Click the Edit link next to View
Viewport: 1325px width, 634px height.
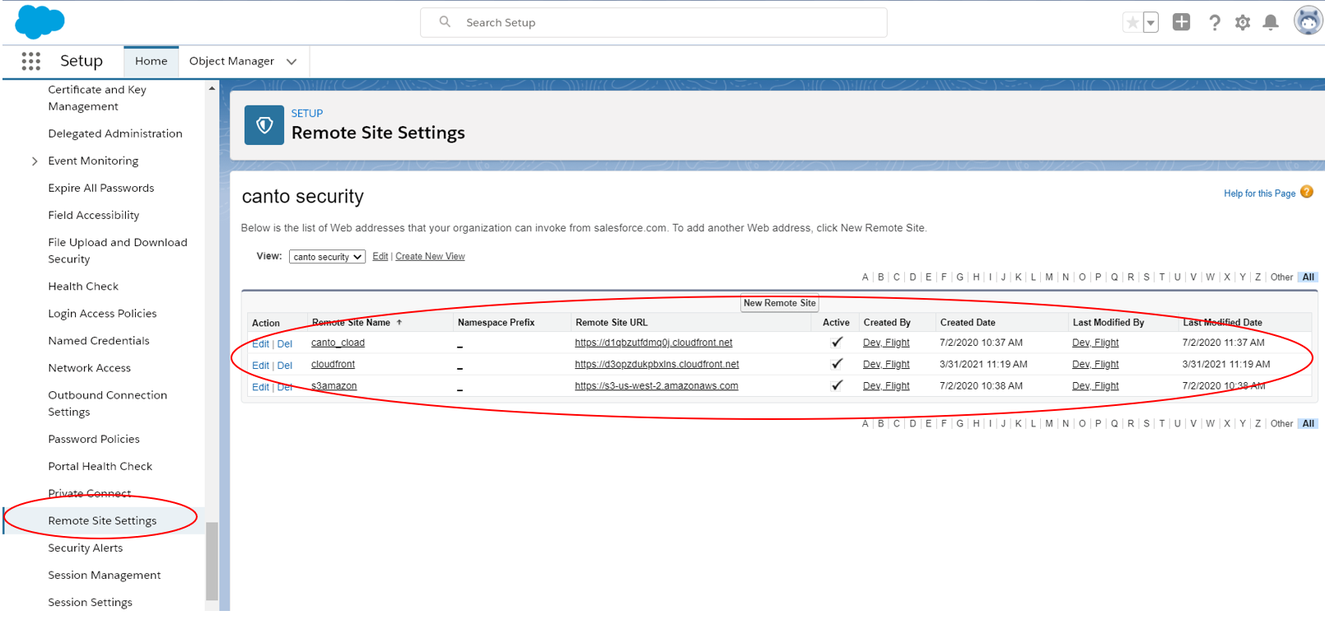[x=380, y=257]
